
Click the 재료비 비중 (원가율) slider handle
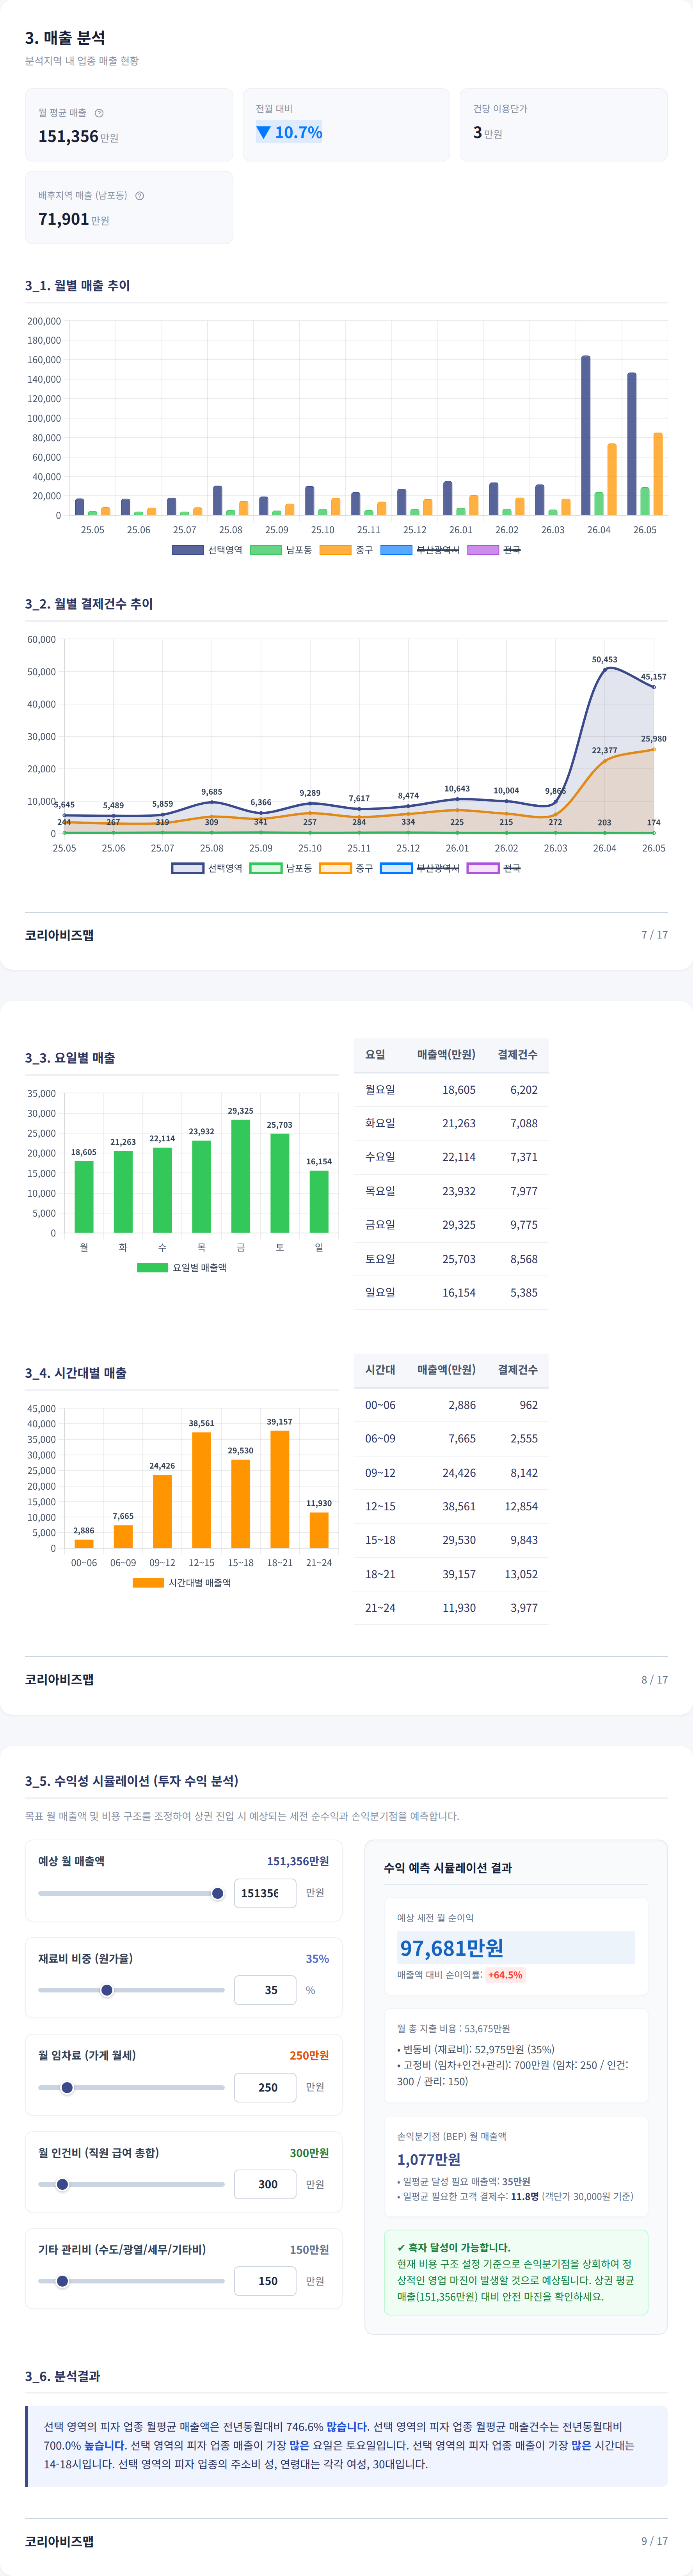107,1990
